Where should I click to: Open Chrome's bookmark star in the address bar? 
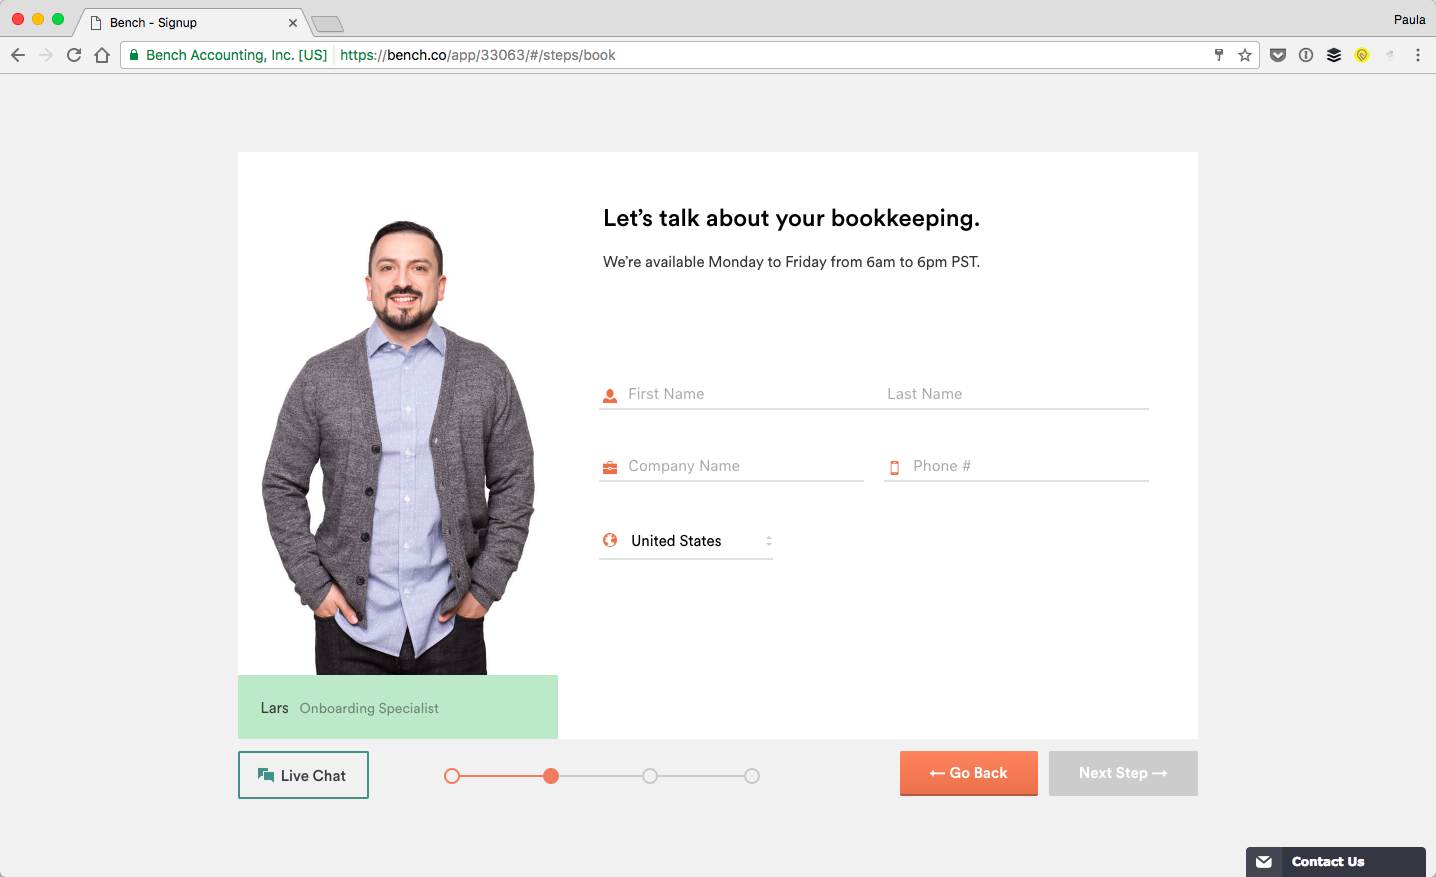(x=1245, y=55)
